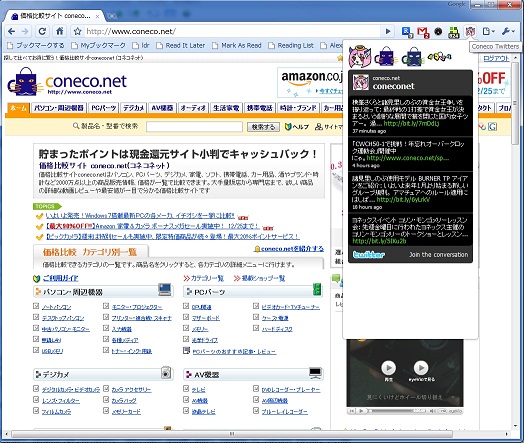Open the デジカメ navigation tab
The width and height of the screenshot is (524, 443).
click(133, 108)
